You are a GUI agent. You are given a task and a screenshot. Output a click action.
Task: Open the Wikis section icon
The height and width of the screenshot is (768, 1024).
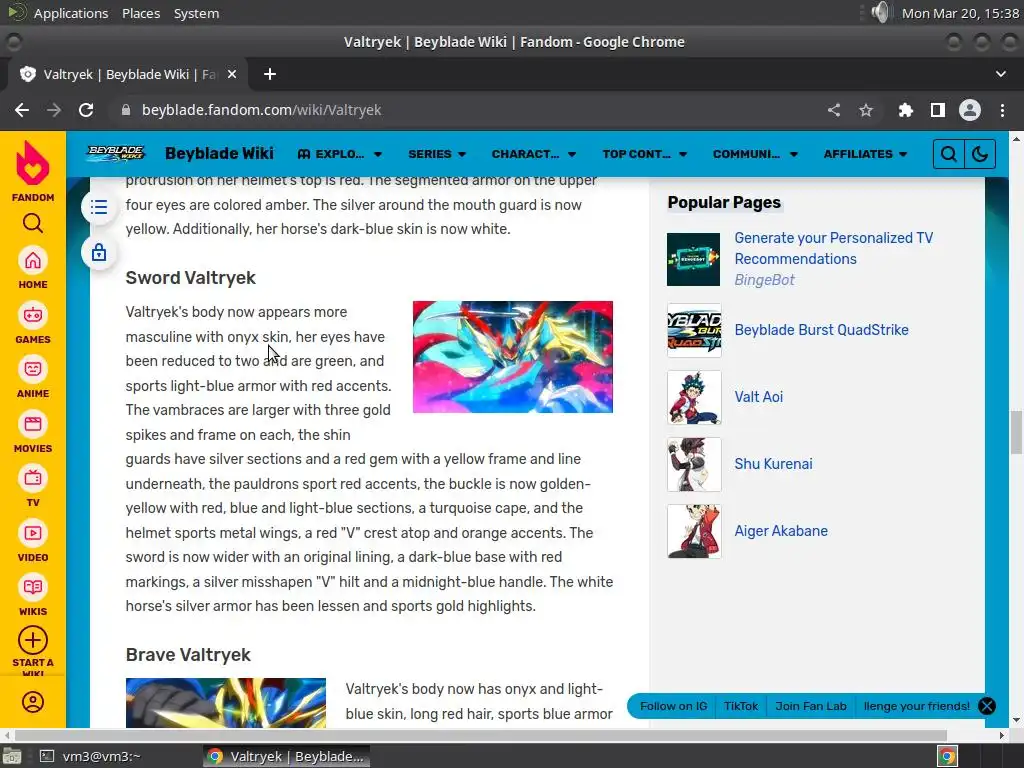pyautogui.click(x=33, y=588)
